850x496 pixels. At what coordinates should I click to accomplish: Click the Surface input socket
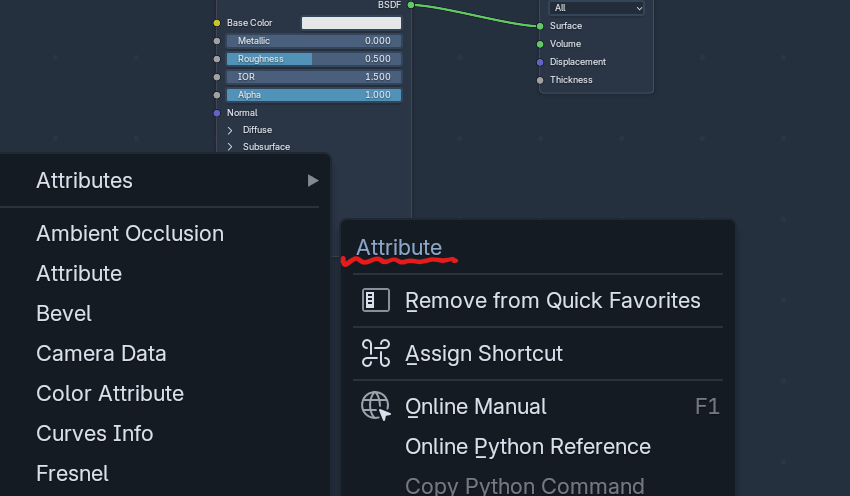point(540,26)
